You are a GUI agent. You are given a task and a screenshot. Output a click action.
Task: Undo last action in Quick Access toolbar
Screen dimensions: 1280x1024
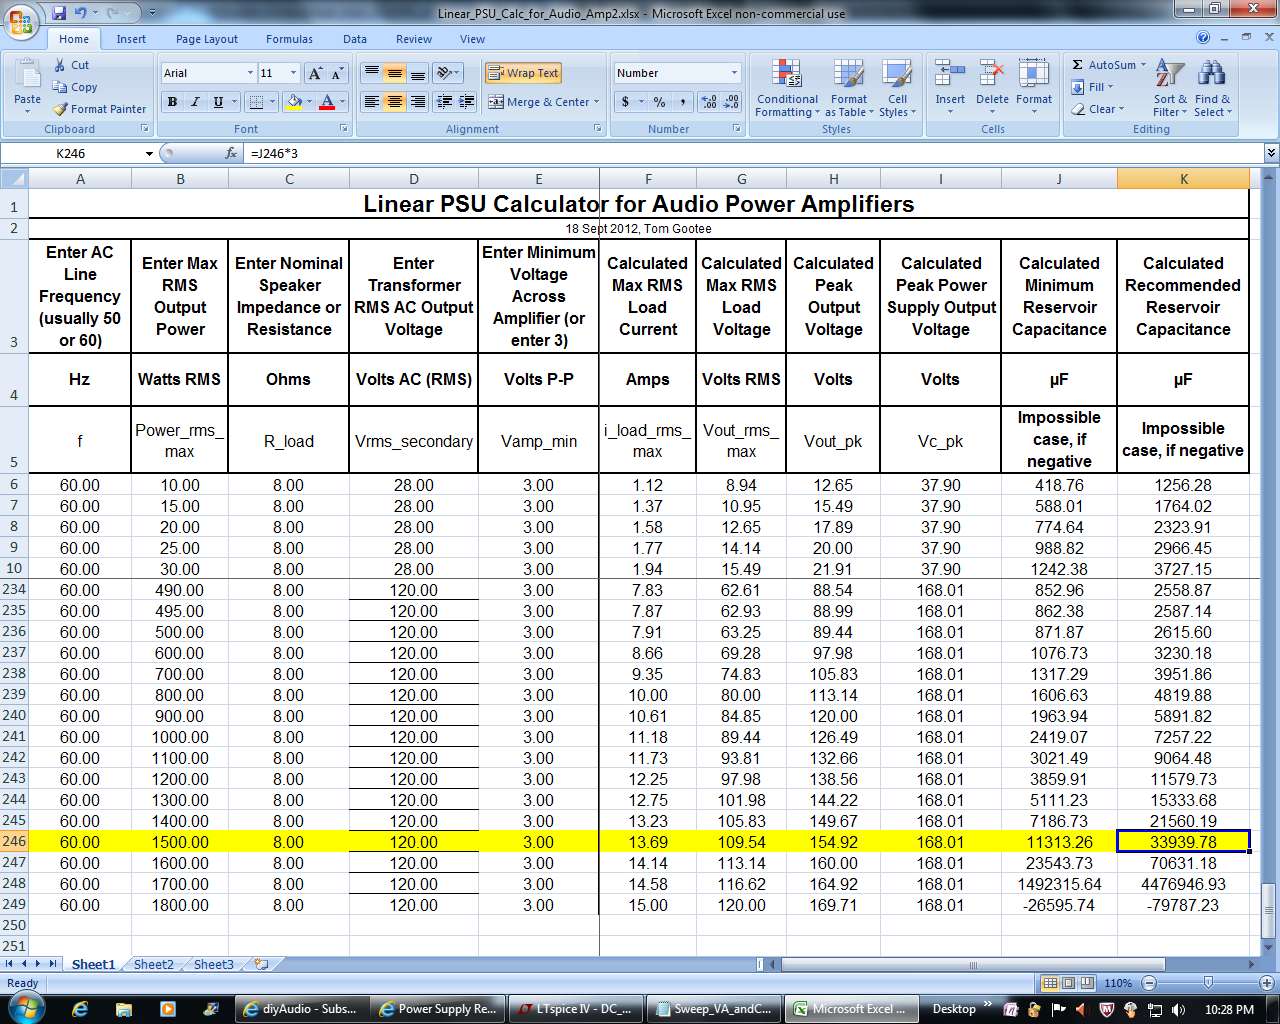pyautogui.click(x=80, y=13)
